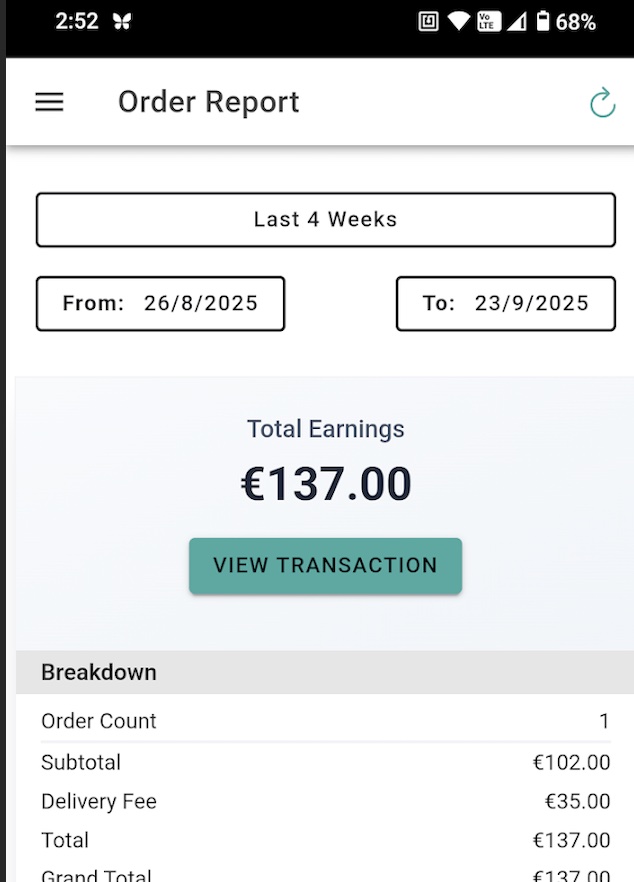Tap the Breakdown section header
Viewport: 634px width, 882px height.
coord(99,672)
